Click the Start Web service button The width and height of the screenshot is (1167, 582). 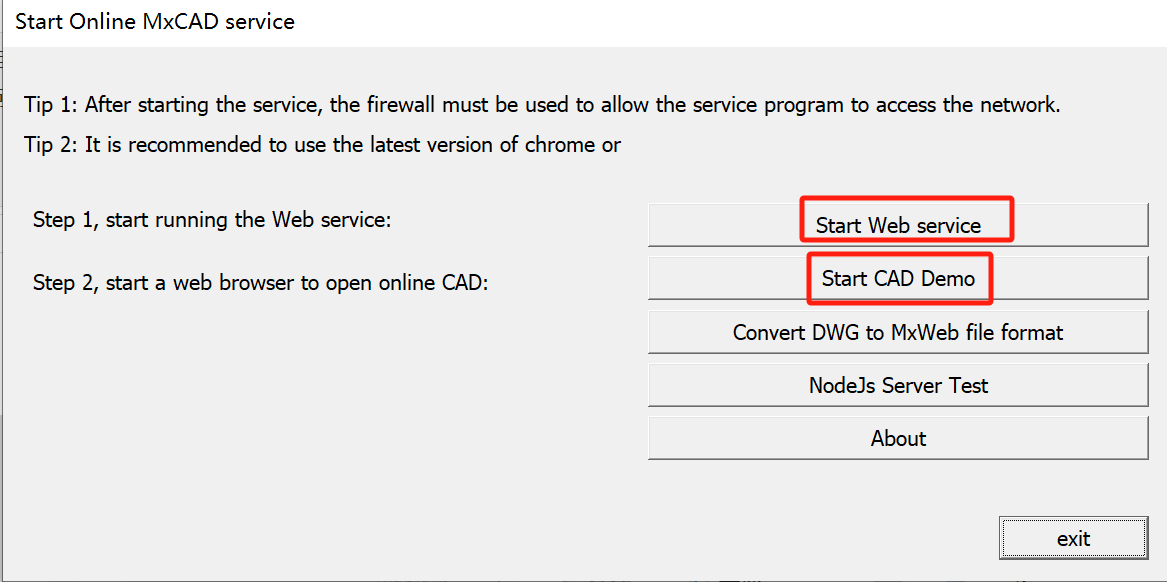click(x=897, y=225)
